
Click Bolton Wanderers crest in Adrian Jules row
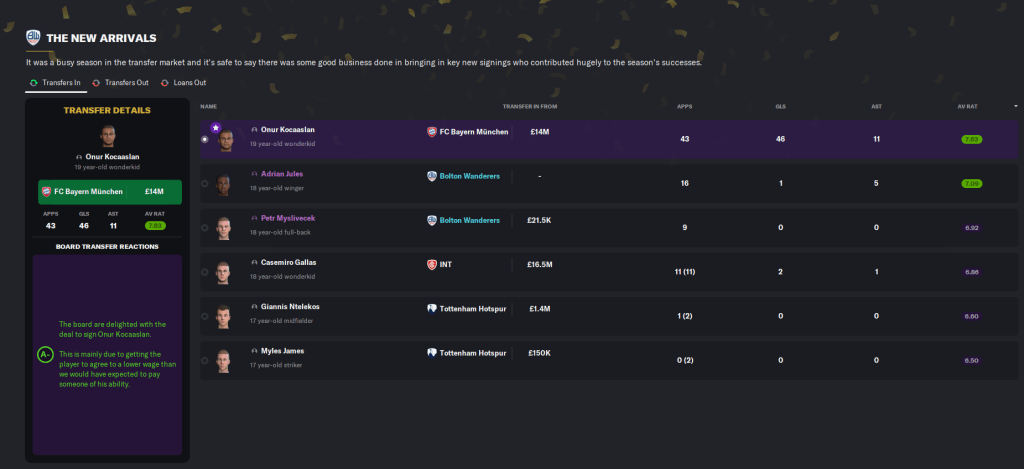click(x=432, y=176)
